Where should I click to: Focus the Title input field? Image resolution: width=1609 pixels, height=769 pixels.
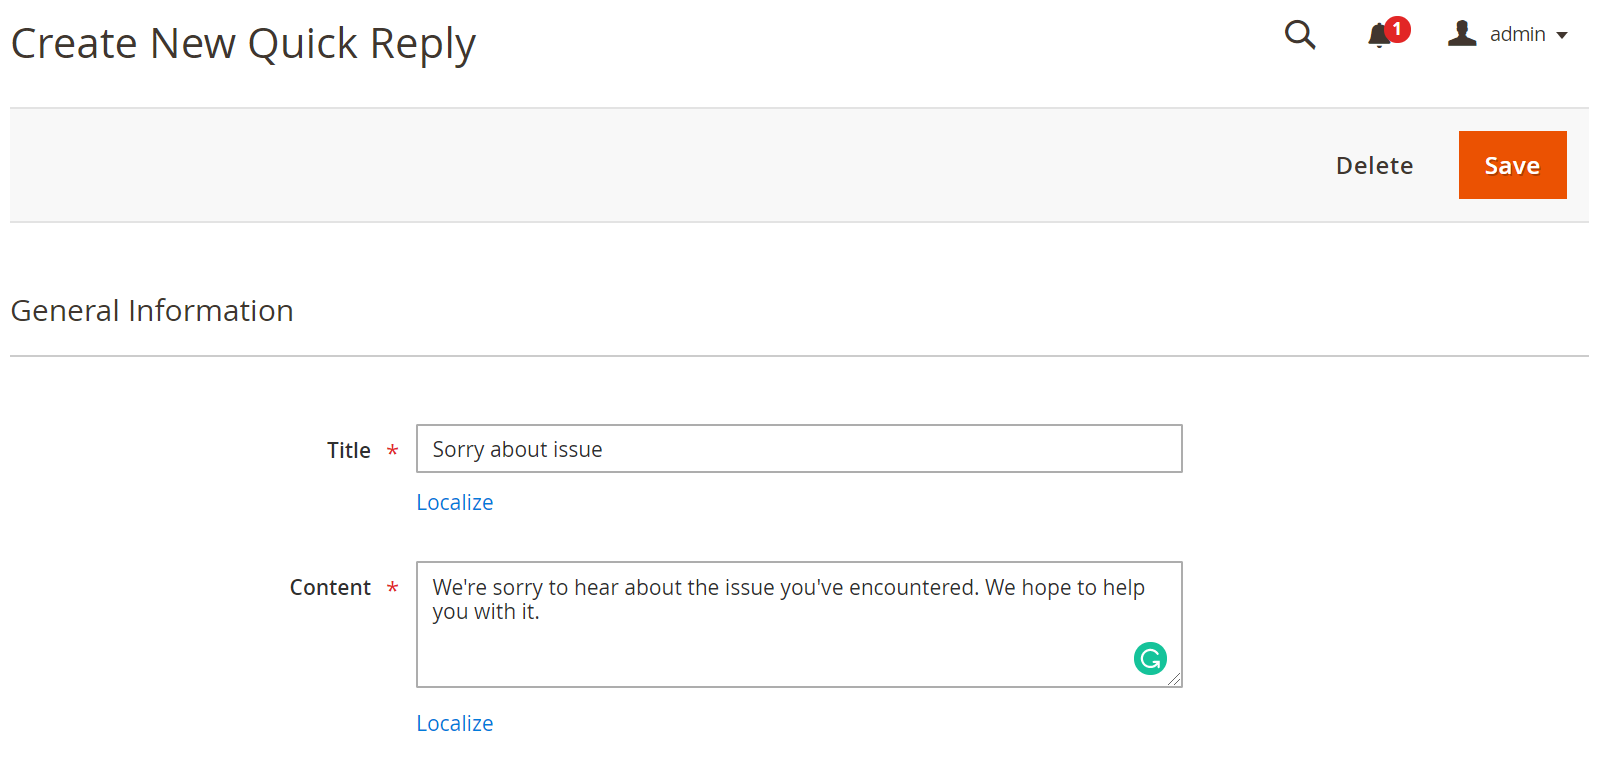coord(799,449)
